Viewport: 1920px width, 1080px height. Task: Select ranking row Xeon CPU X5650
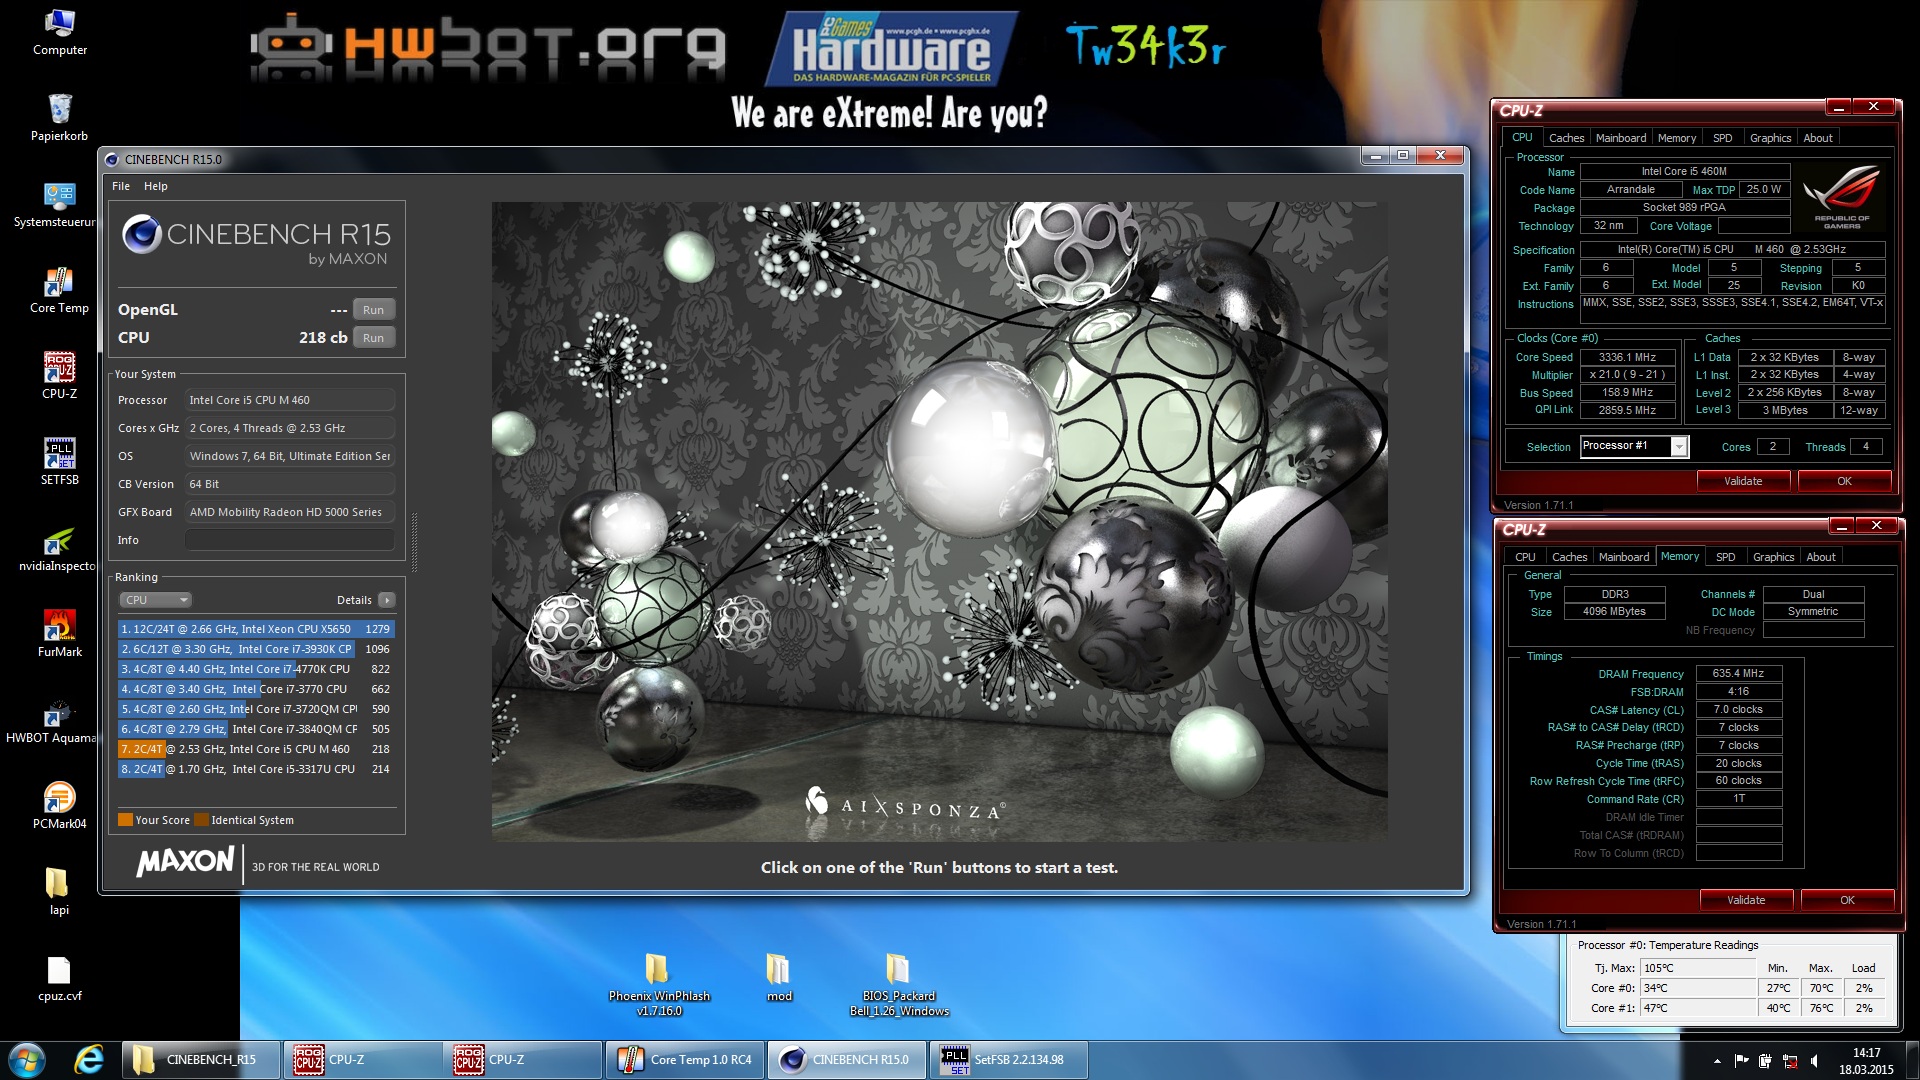point(255,629)
